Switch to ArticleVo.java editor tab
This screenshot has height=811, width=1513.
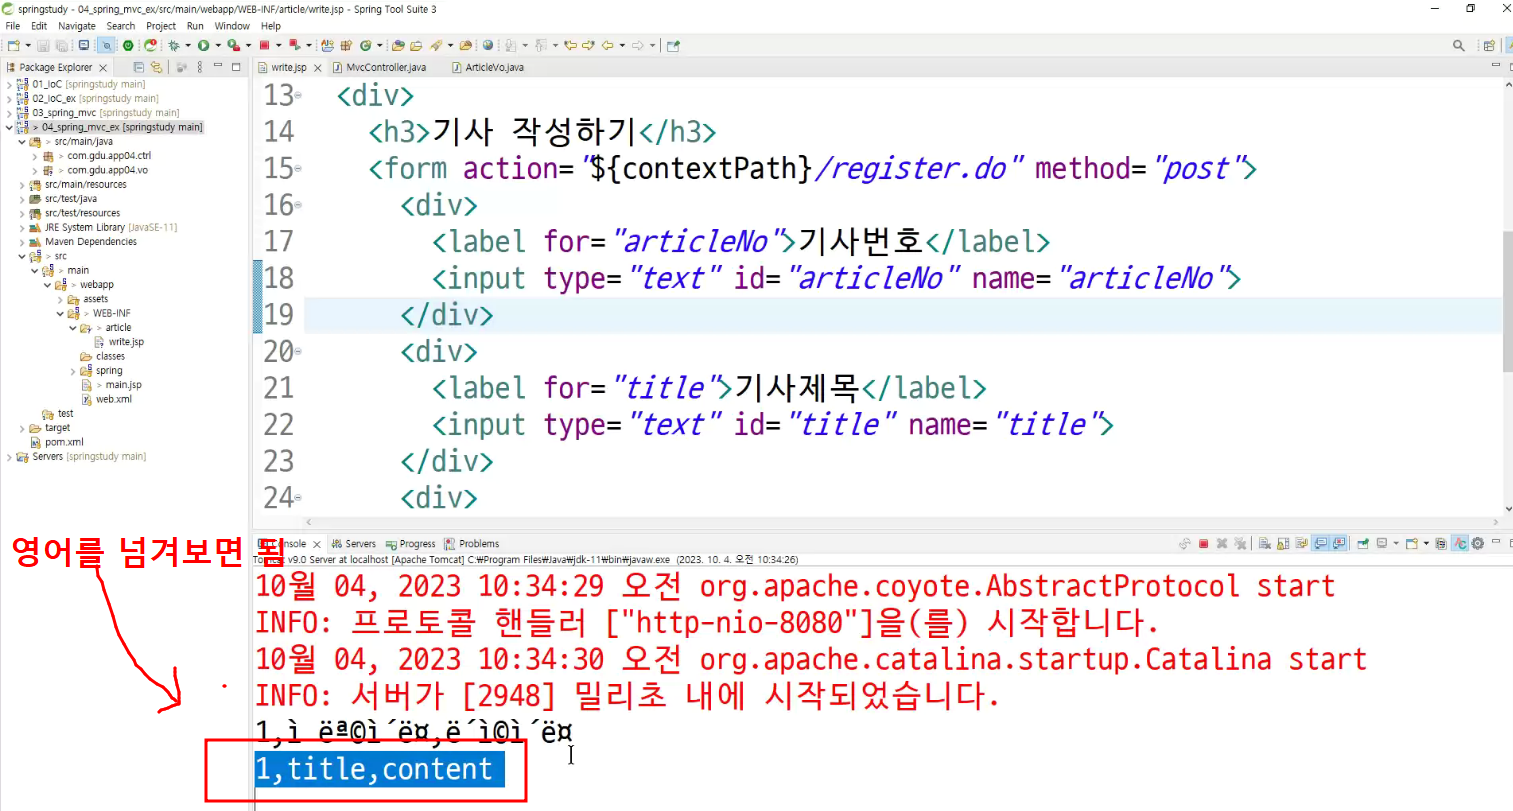coord(487,67)
